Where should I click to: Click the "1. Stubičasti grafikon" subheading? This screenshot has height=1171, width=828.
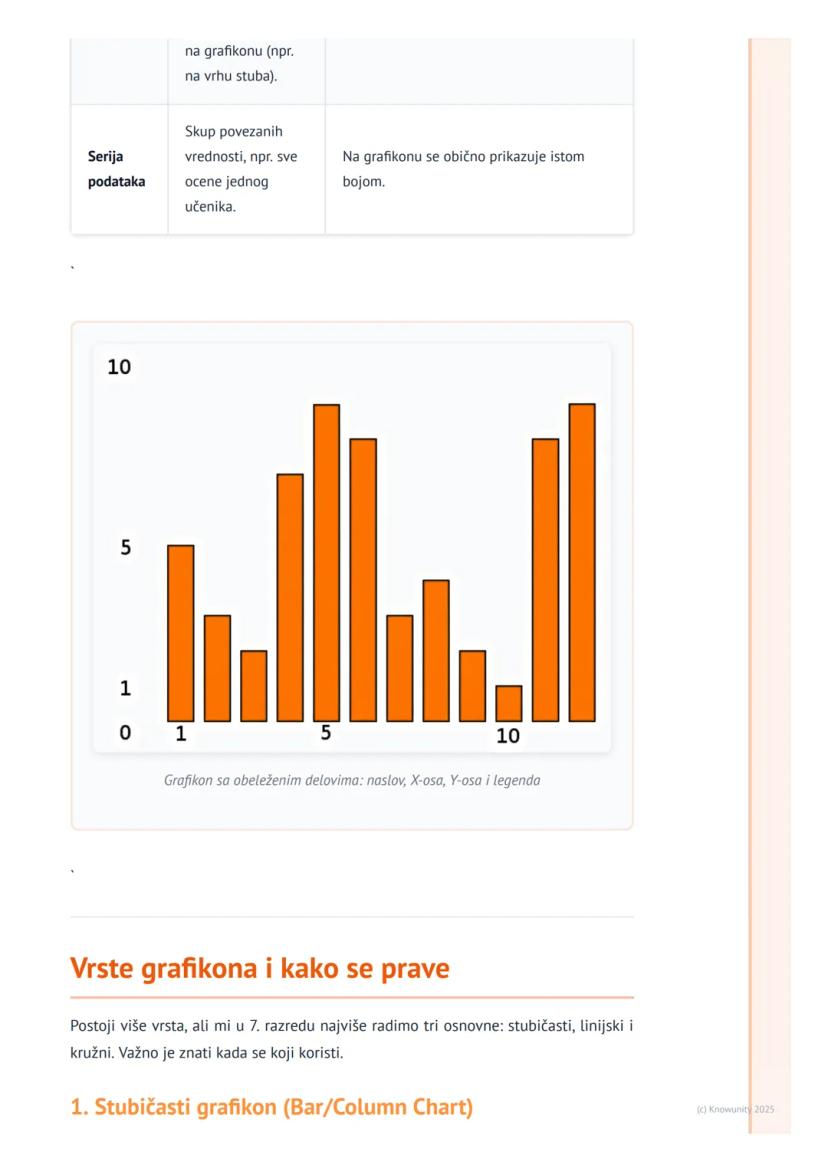(x=272, y=1107)
